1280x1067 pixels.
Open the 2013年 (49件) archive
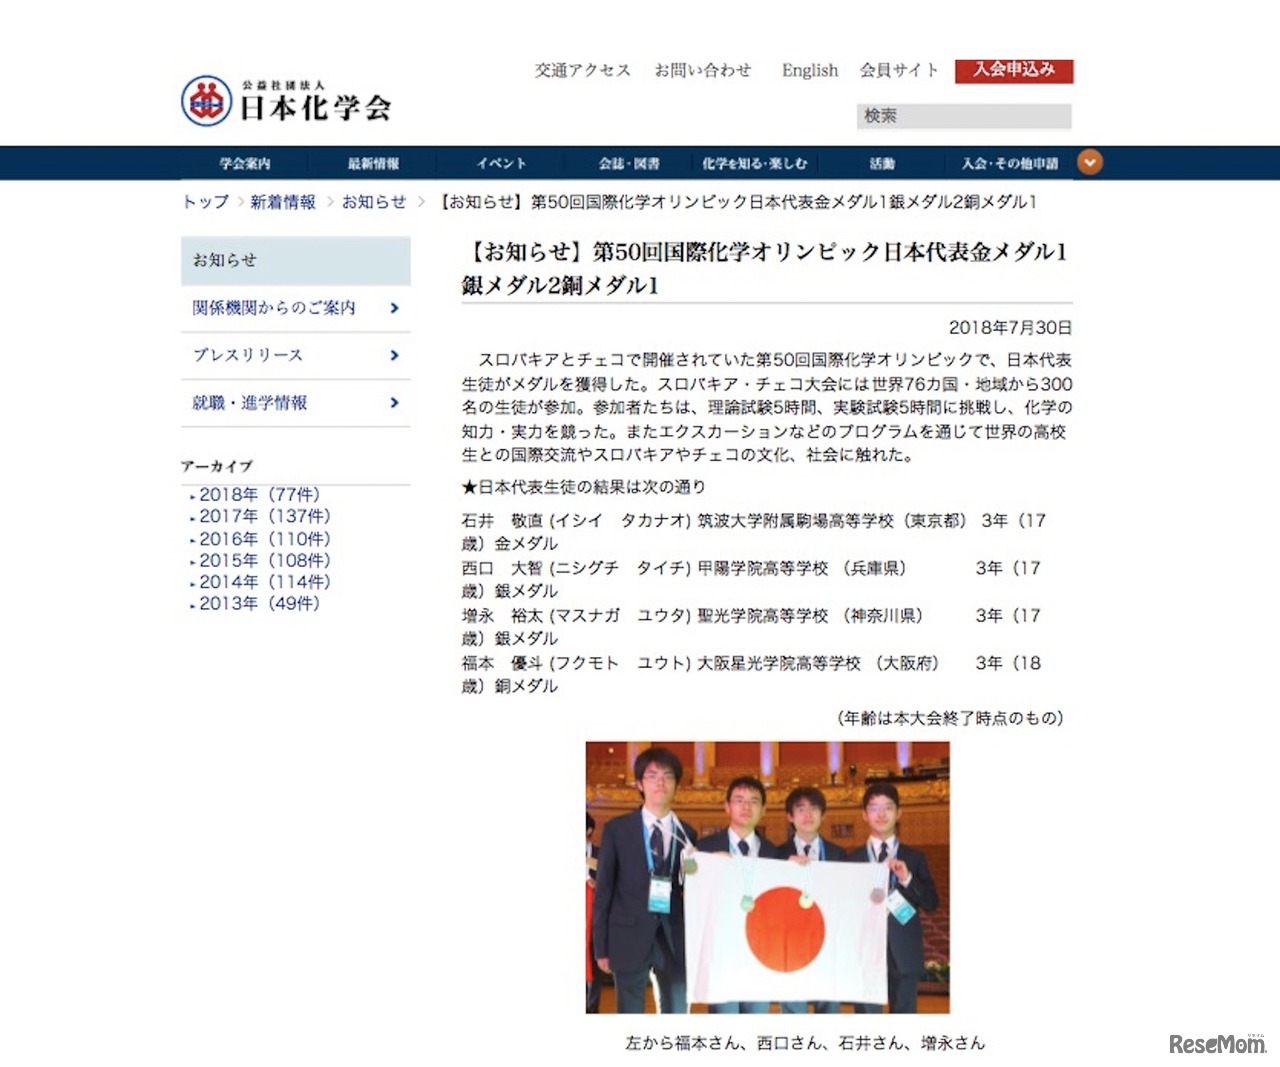pyautogui.click(x=259, y=604)
